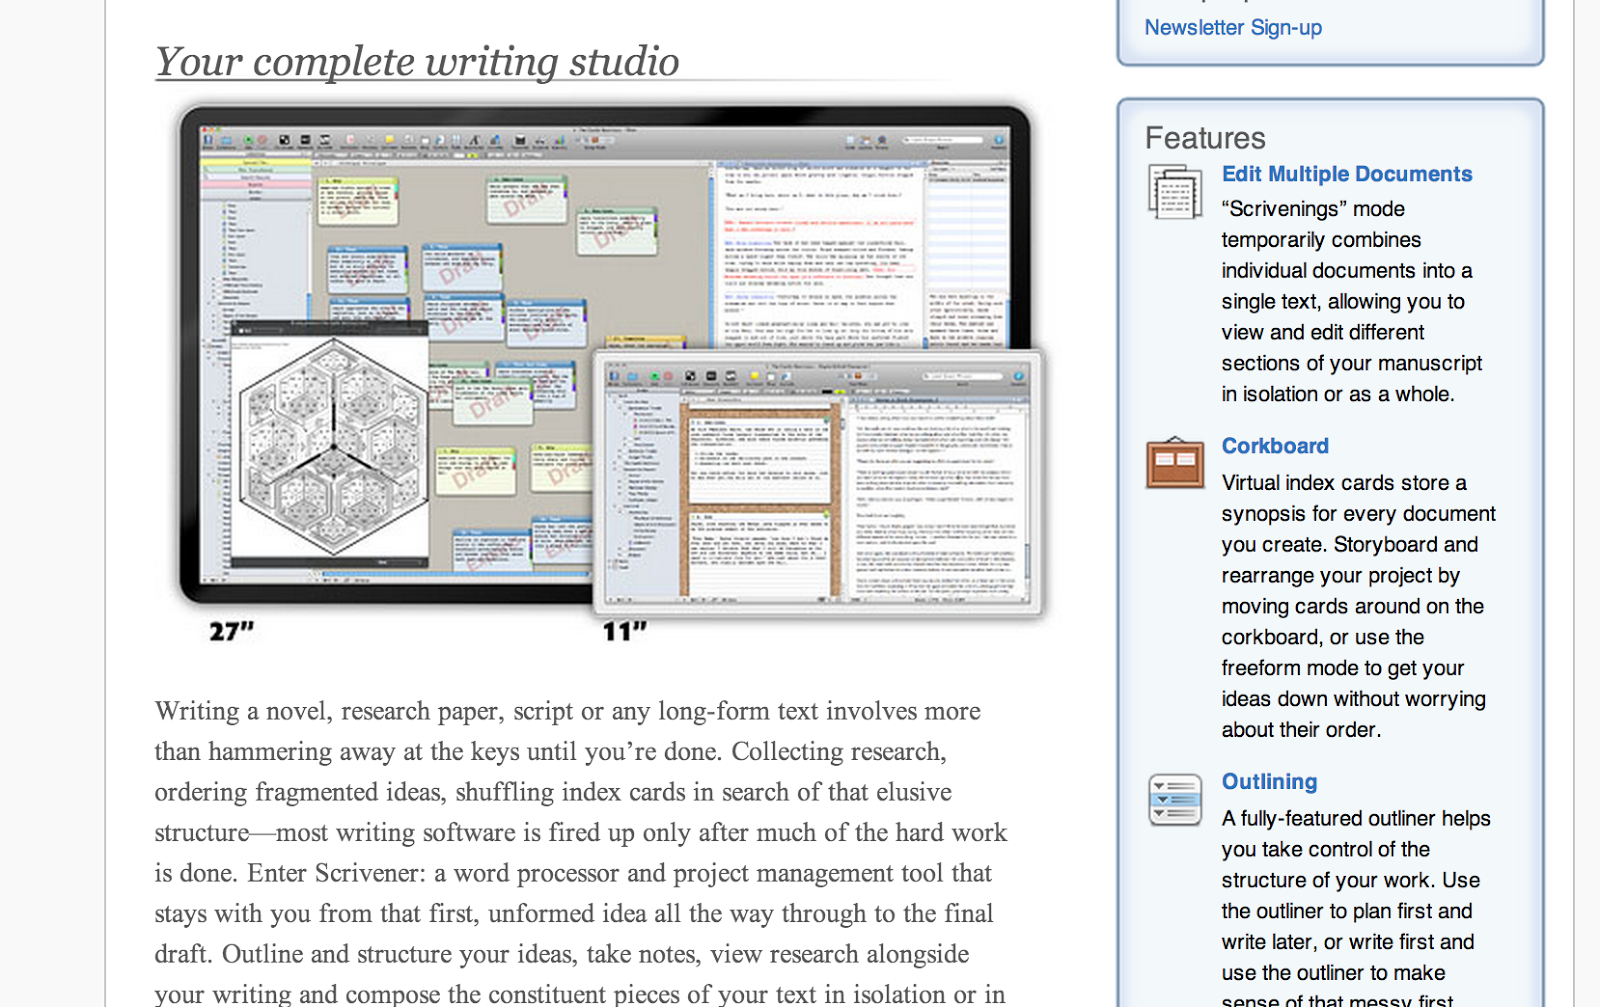
Task: Click the description starting "“Scrivenings” mode temporarily combines"
Action: pos(1352,301)
